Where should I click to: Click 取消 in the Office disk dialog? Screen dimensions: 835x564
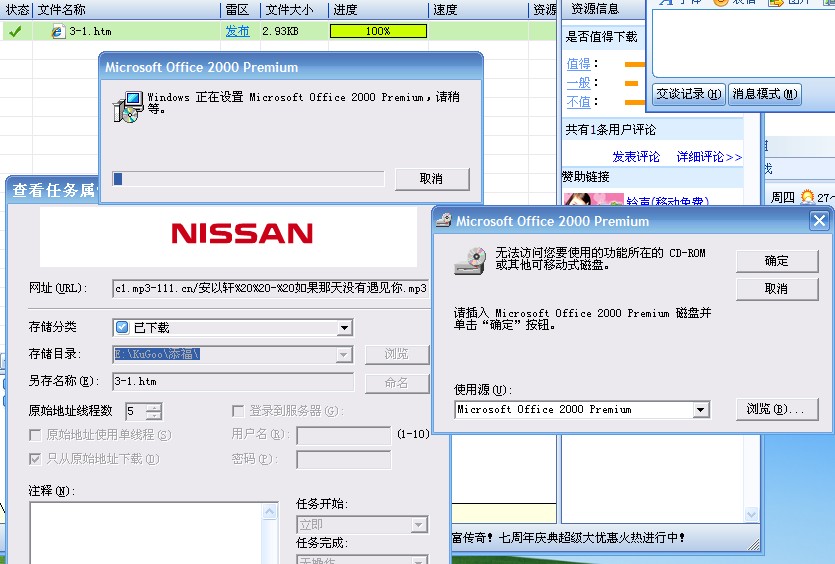point(777,289)
